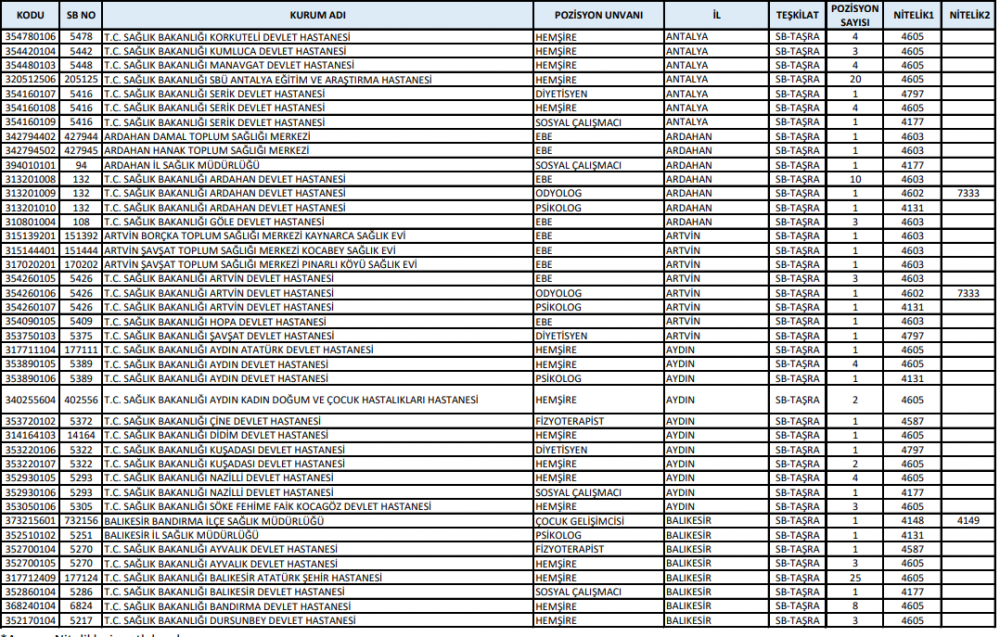Image resolution: width=1000 pixels, height=637 pixels.
Task: Click PSİKOLOG in the 354260107 row
Action: [598, 307]
